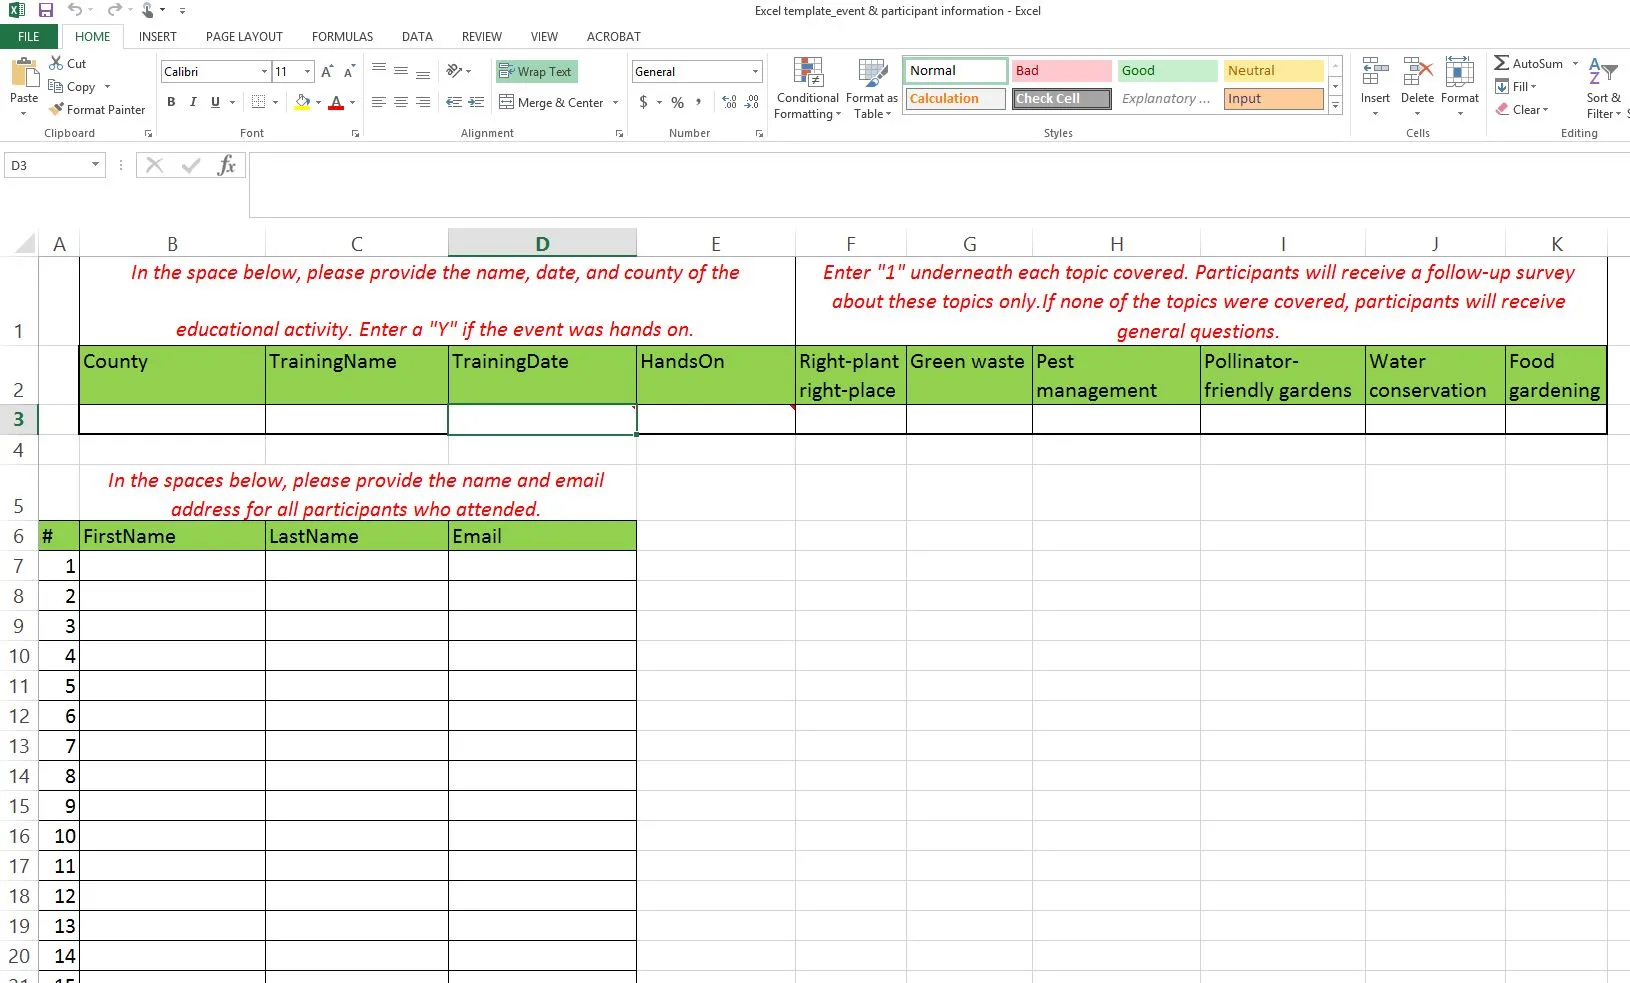Save the workbook via Quick Access toolbar
Viewport: 1630px width, 983px height.
pos(44,11)
